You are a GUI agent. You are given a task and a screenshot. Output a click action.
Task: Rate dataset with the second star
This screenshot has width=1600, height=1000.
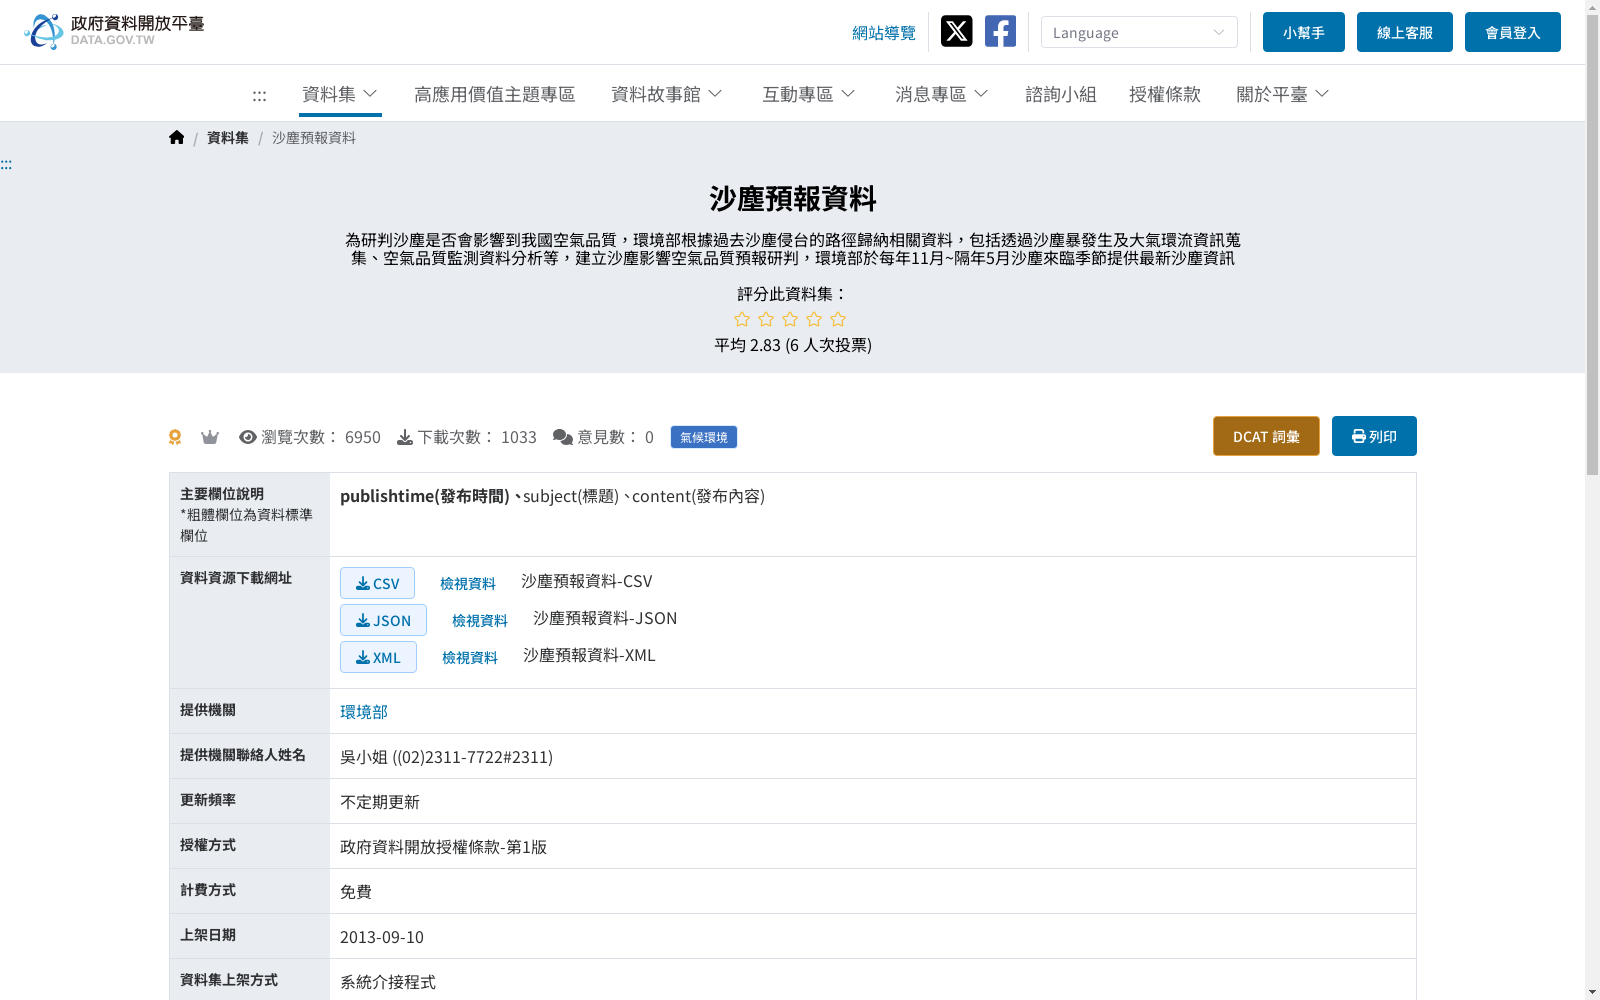coord(766,319)
